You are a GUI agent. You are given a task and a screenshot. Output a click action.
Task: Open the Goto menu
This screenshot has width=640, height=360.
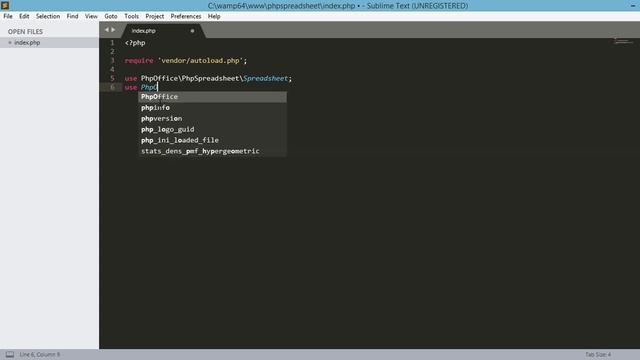(x=111, y=16)
